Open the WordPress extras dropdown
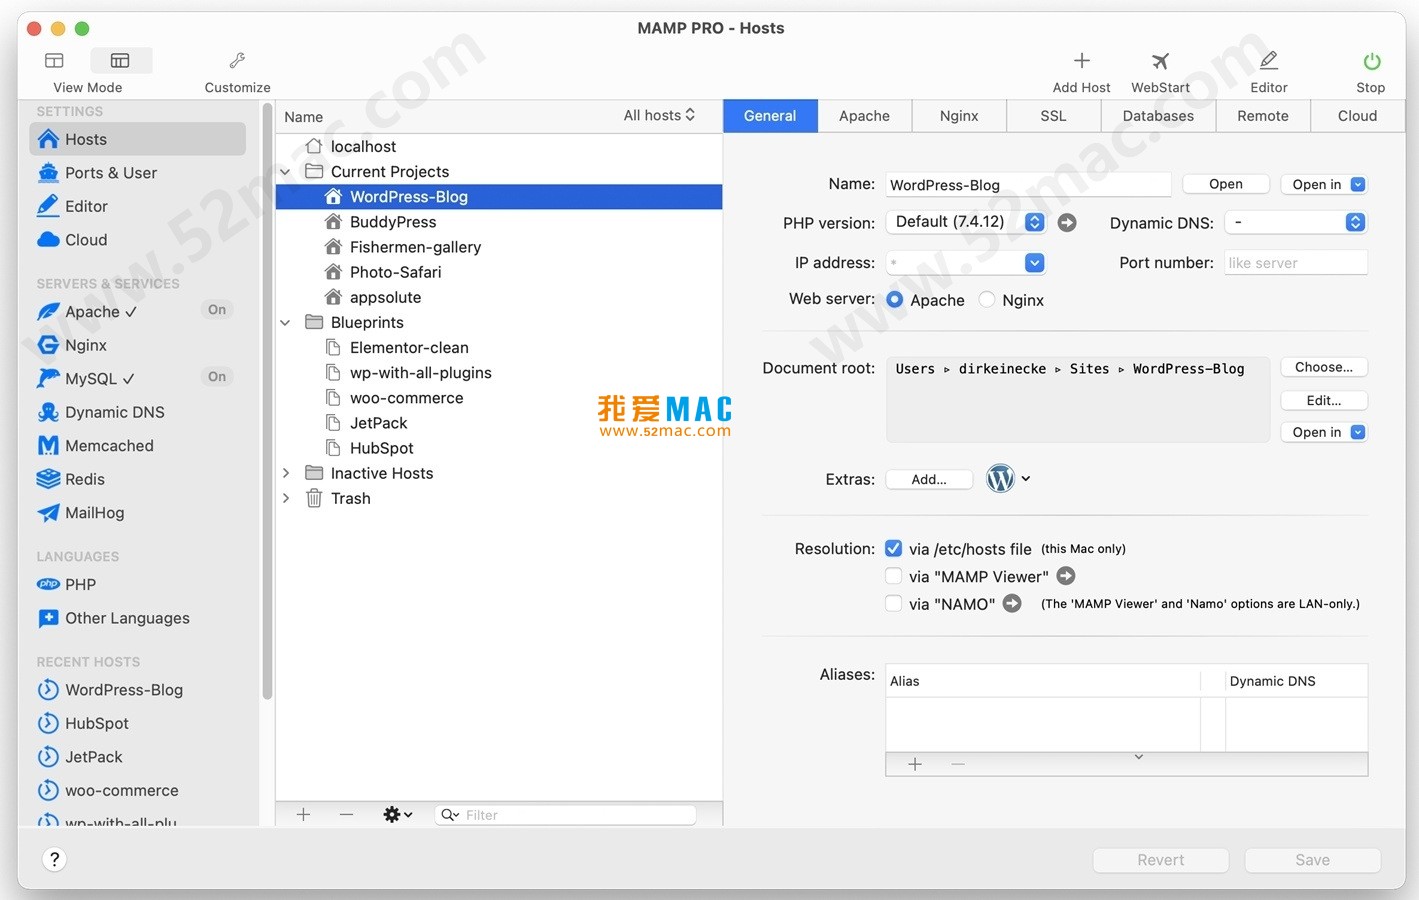 [x=1008, y=478]
